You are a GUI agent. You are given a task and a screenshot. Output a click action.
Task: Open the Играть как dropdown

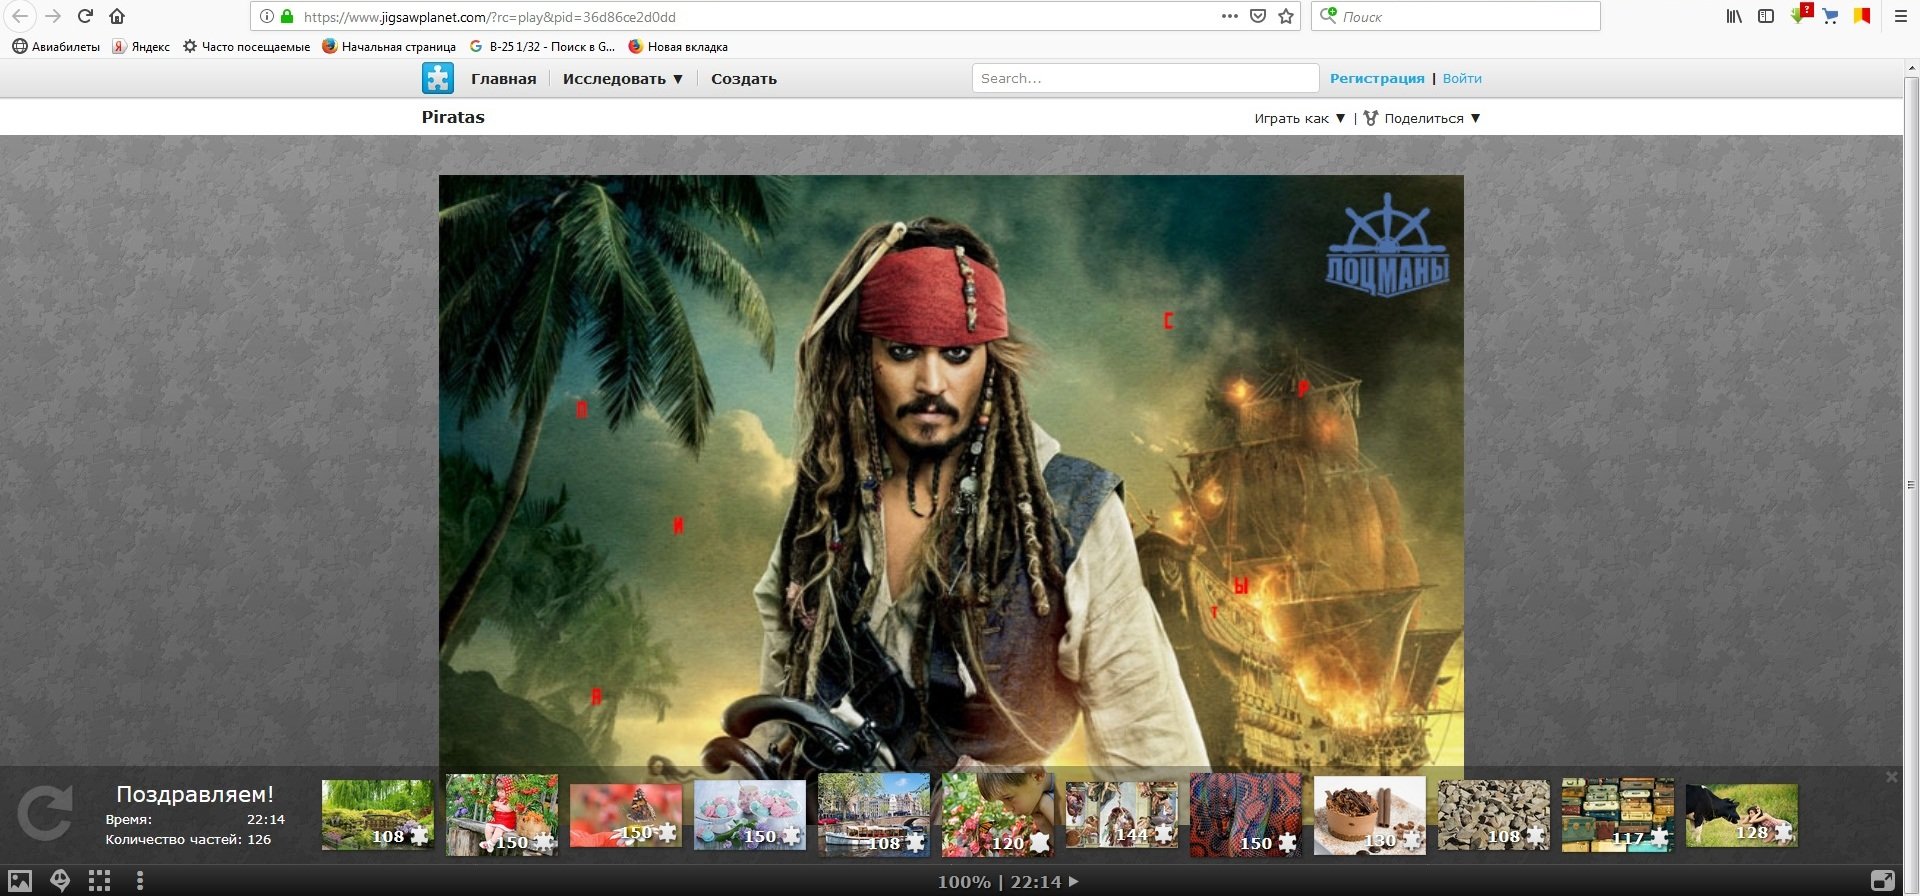pyautogui.click(x=1300, y=118)
